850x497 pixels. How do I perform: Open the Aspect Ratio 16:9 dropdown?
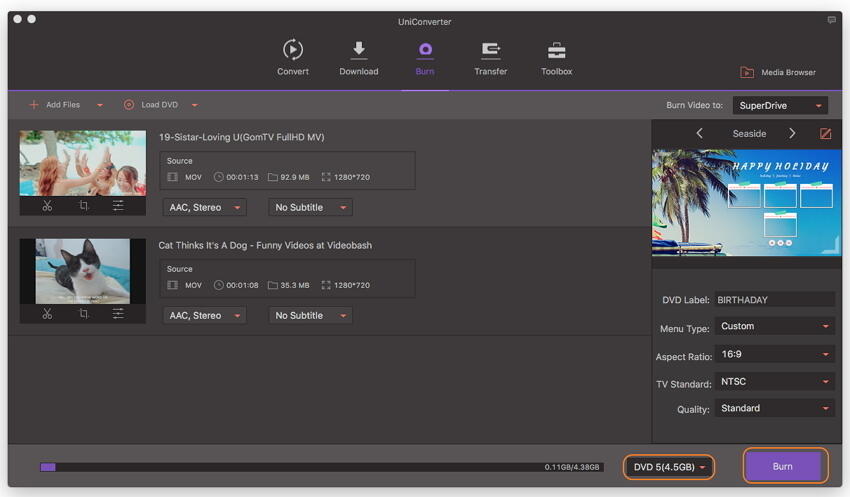(775, 354)
